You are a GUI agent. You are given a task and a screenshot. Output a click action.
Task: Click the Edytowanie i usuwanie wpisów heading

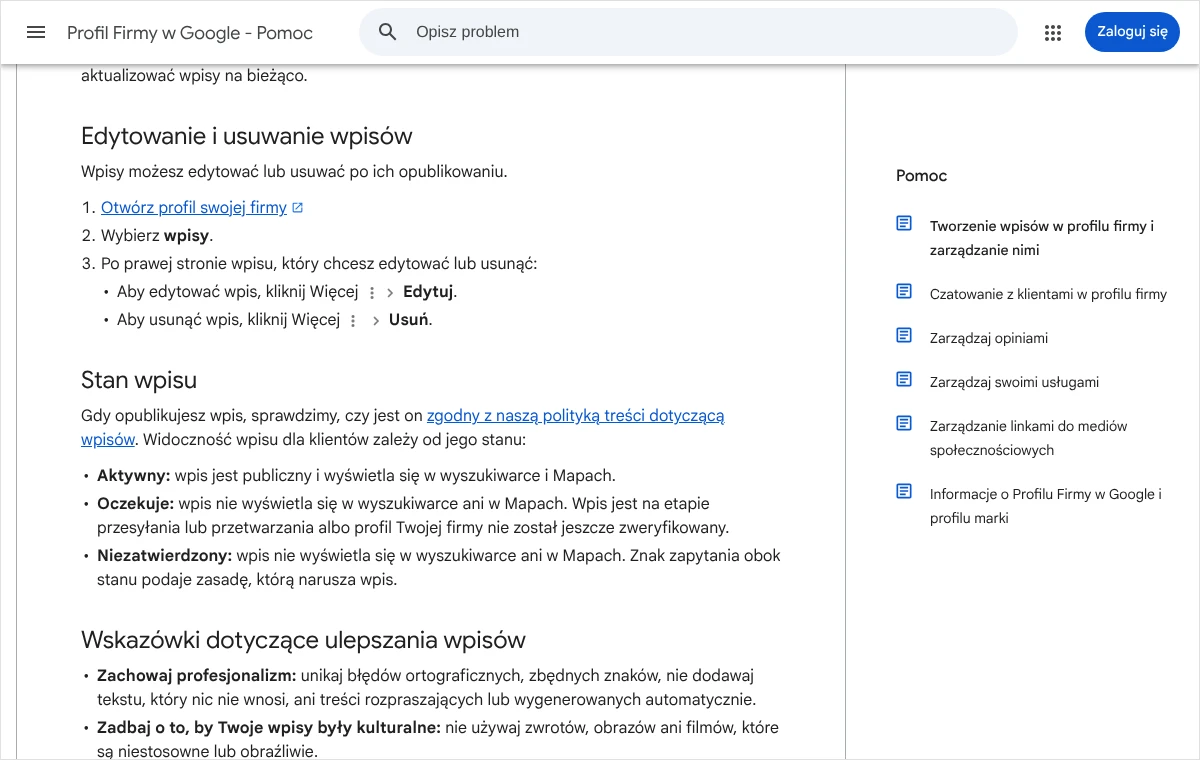tap(247, 136)
